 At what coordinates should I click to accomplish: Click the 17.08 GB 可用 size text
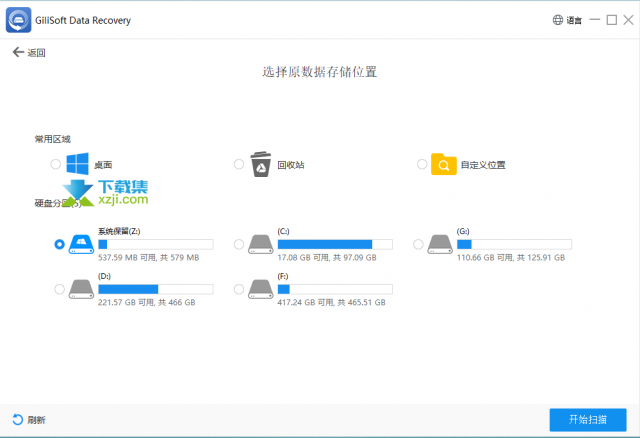tap(327, 258)
